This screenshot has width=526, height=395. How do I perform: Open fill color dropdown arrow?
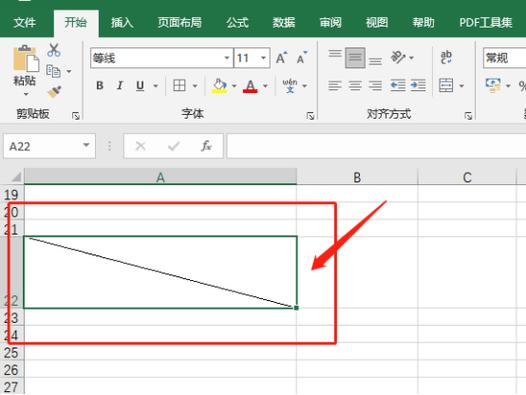(234, 86)
